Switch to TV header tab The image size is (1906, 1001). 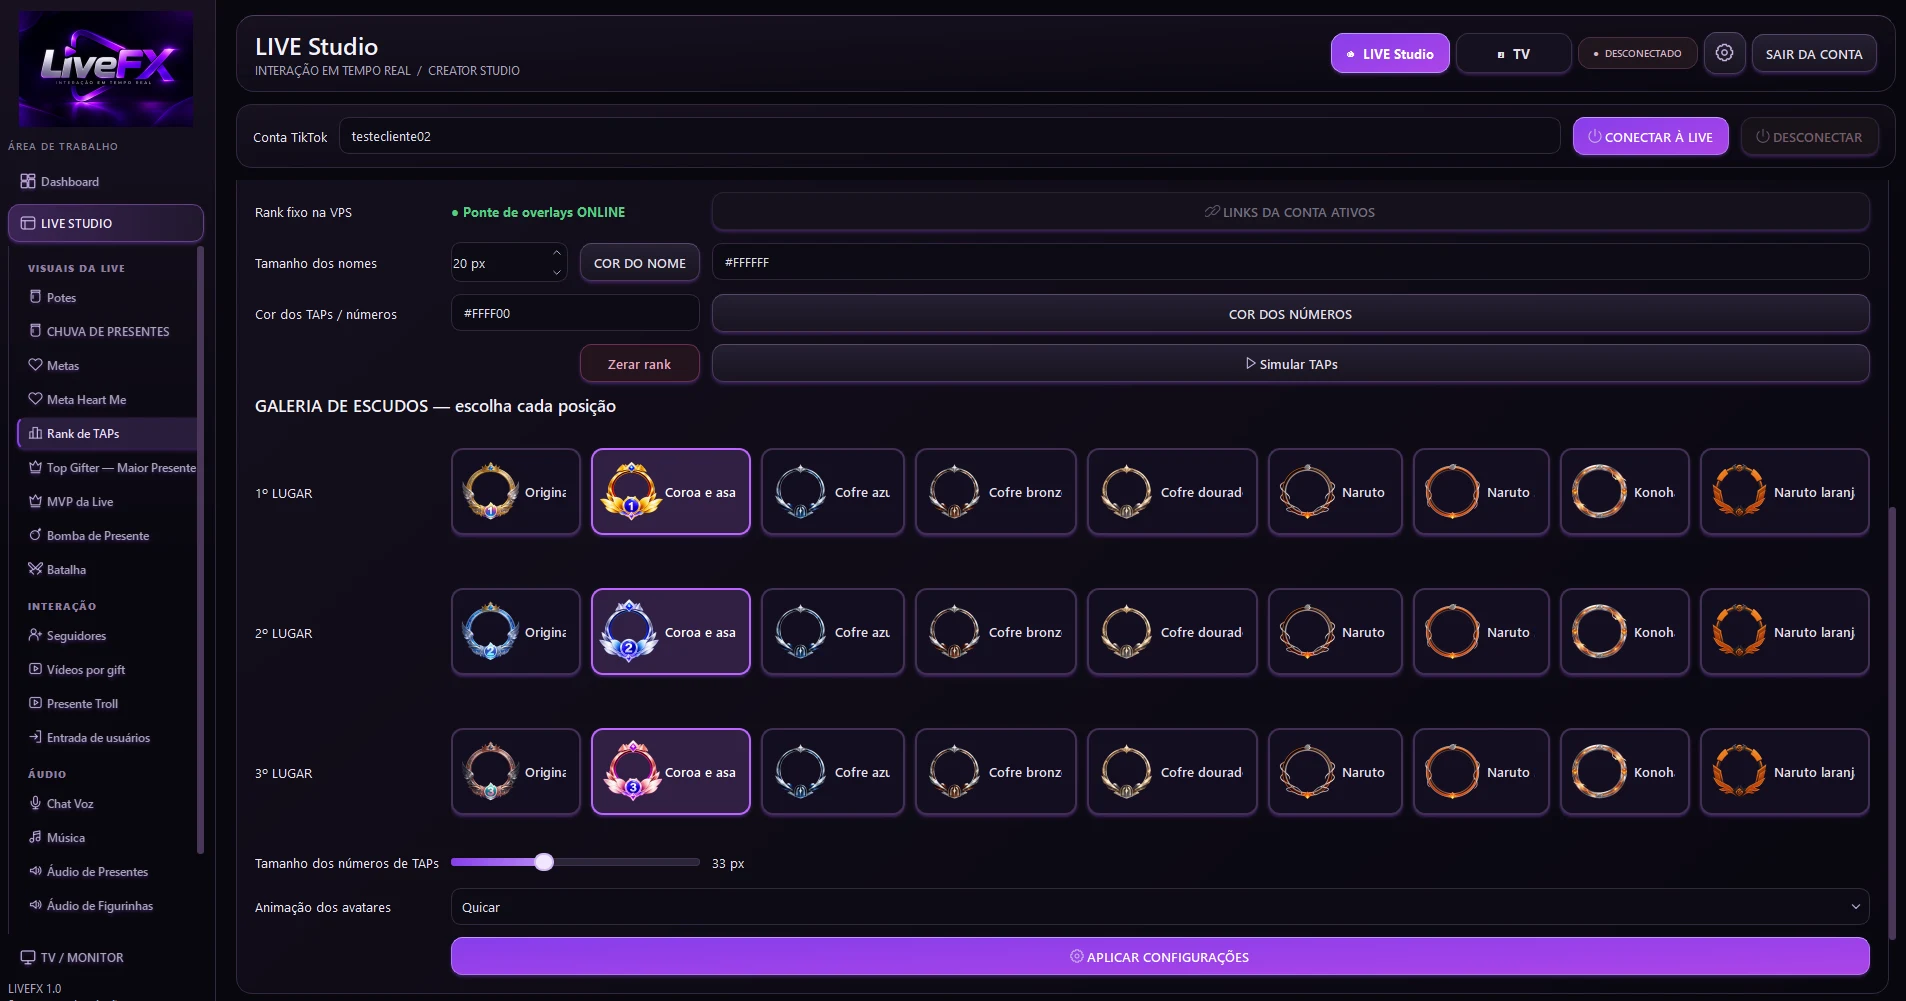coord(1513,54)
